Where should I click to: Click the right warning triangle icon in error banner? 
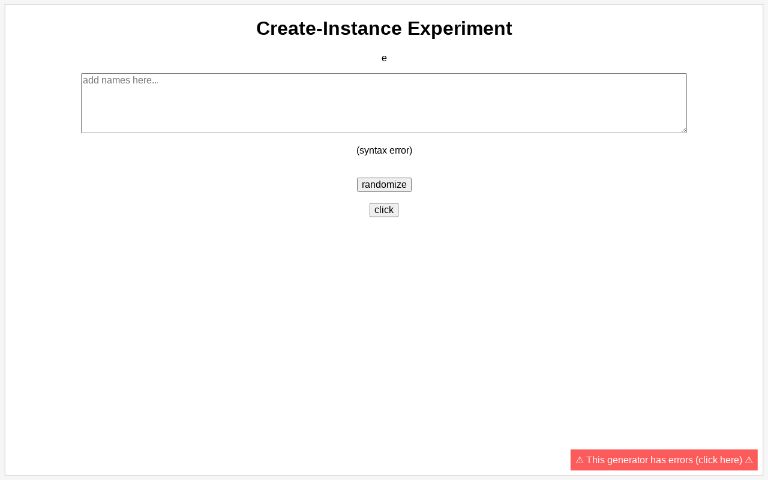point(748,460)
